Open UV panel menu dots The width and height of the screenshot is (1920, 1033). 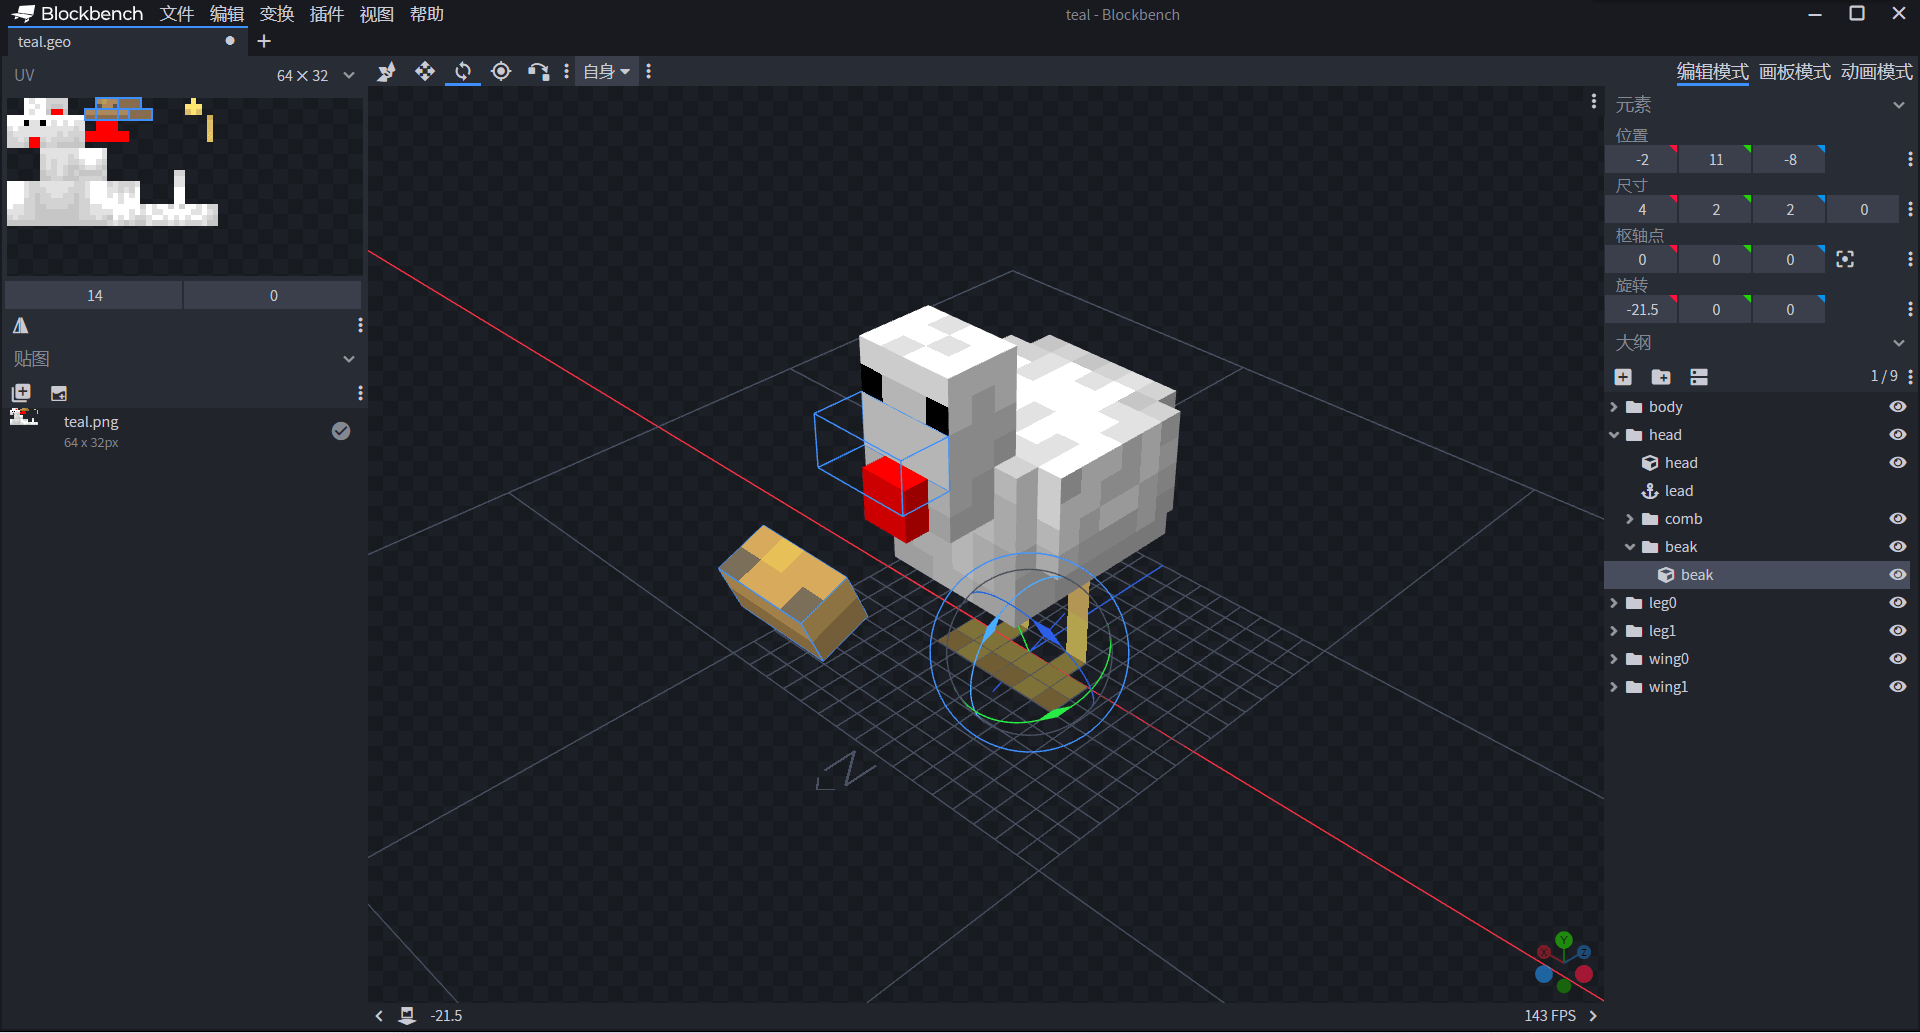point(360,325)
